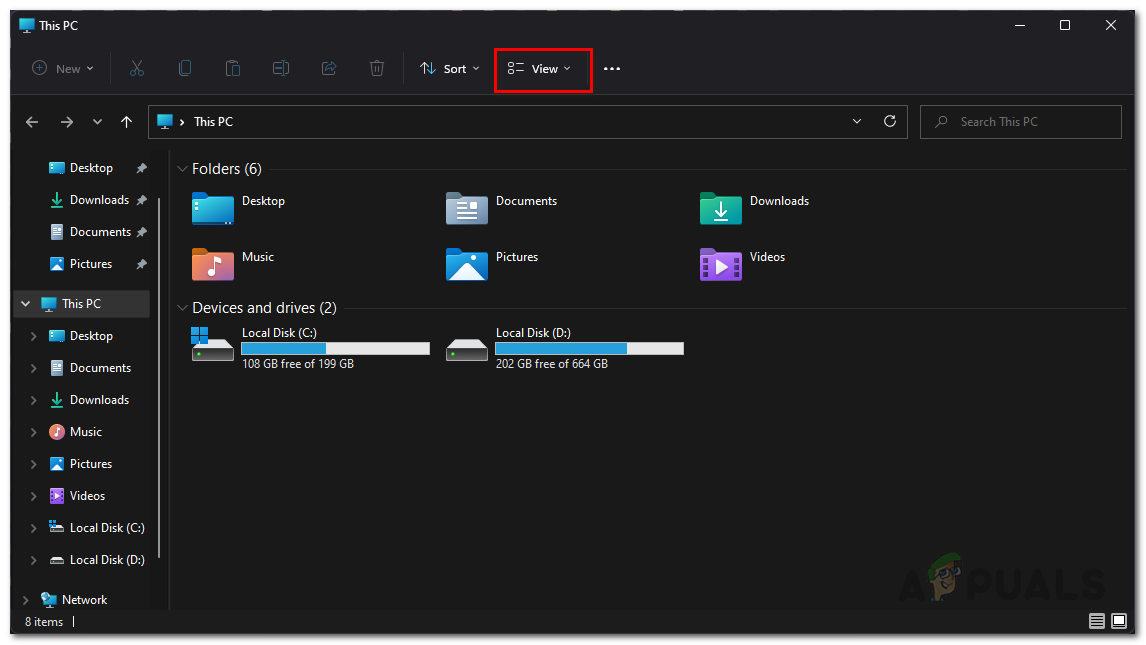Select pinned Downloads in Quick access

(98, 200)
